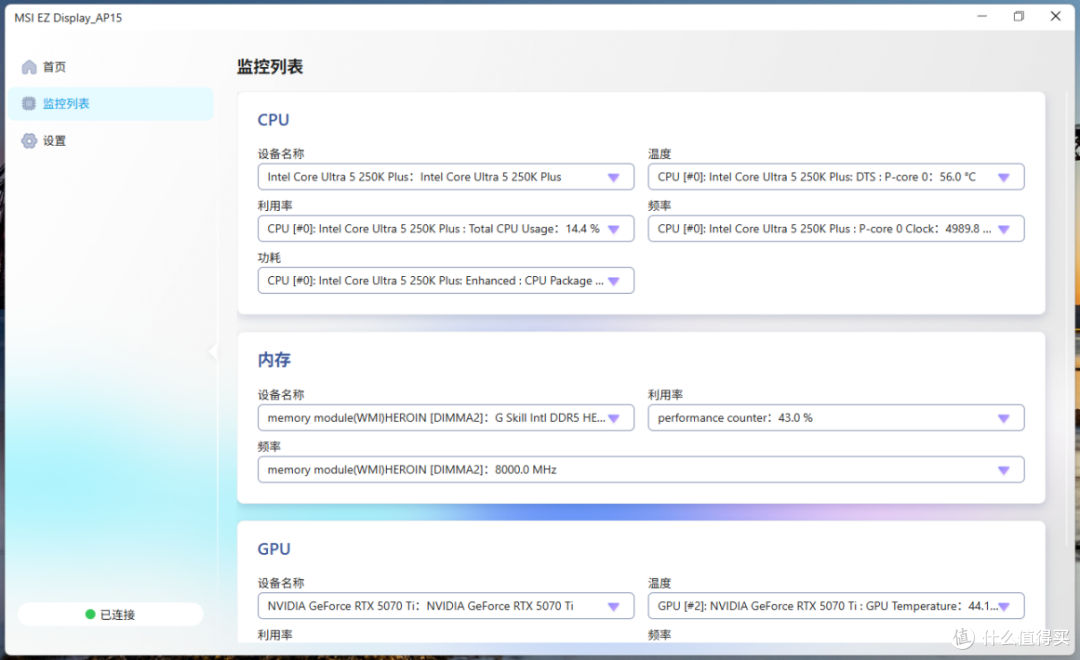Click the DTS P-core 0 temperature field
The image size is (1080, 660).
[x=835, y=177]
